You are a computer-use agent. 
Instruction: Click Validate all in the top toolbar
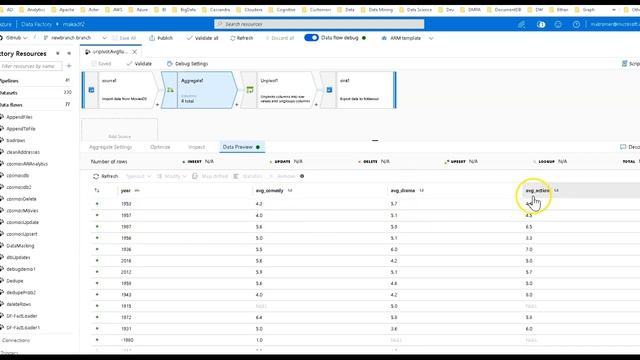(202, 38)
